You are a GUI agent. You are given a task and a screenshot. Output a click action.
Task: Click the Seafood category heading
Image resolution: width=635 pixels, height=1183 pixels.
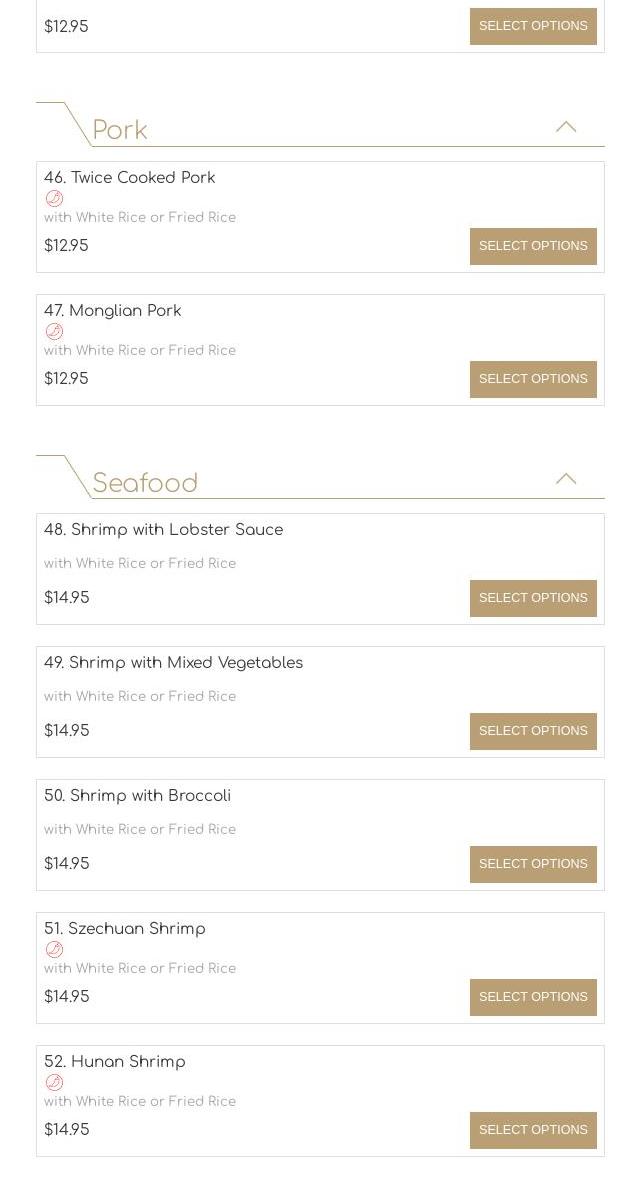pos(145,484)
